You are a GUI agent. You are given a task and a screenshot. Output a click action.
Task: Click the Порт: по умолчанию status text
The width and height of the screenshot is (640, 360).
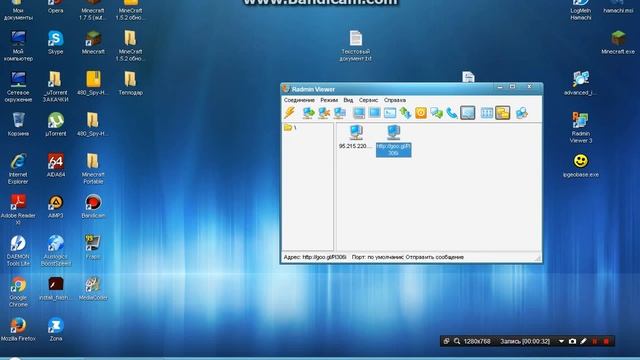[378, 257]
